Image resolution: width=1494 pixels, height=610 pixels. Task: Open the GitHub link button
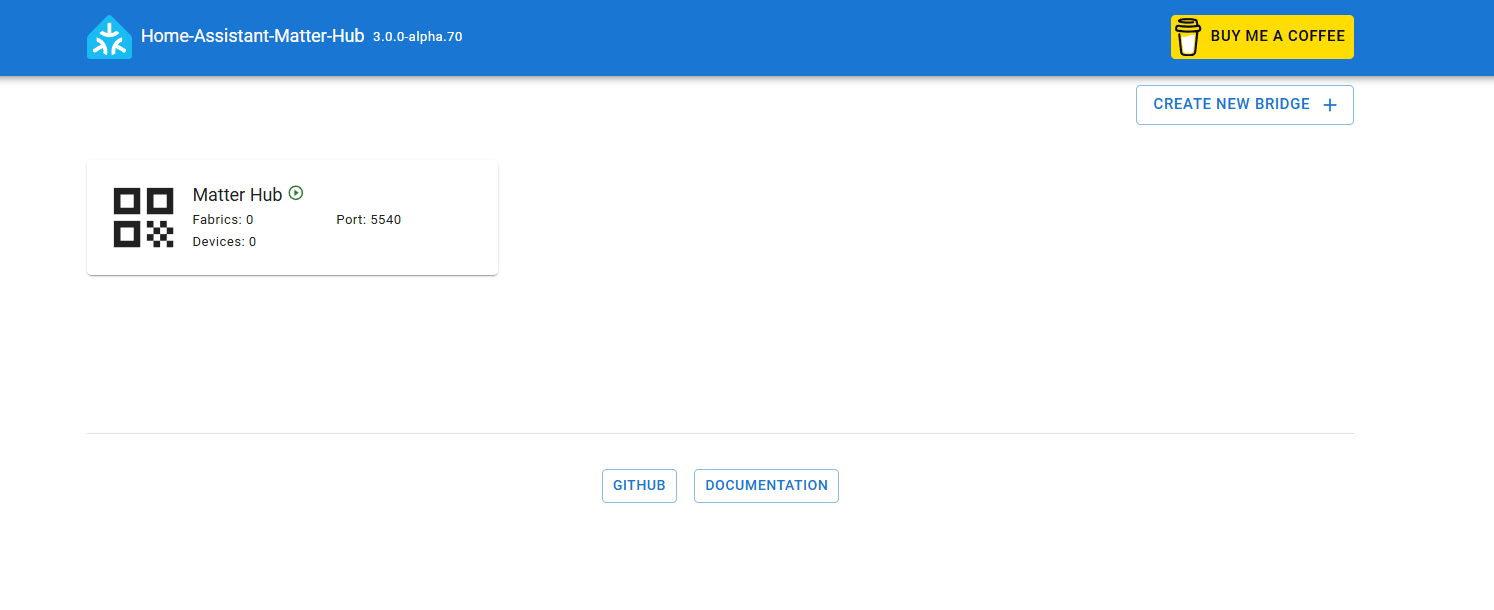[639, 486]
